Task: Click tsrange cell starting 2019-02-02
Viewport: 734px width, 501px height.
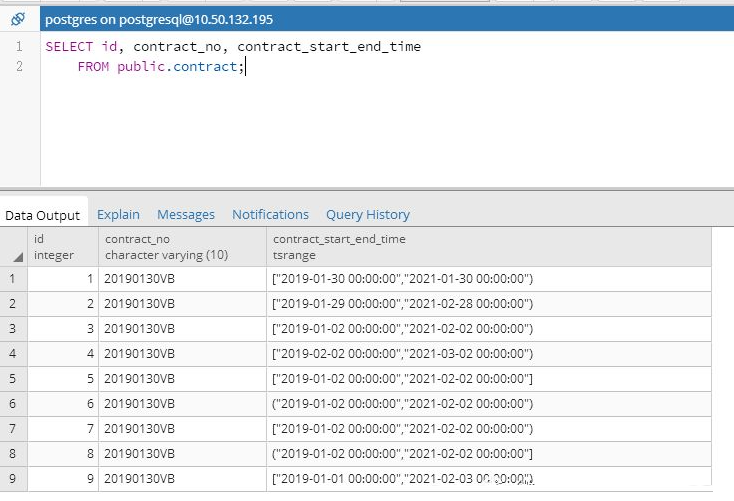Action: pos(489,354)
